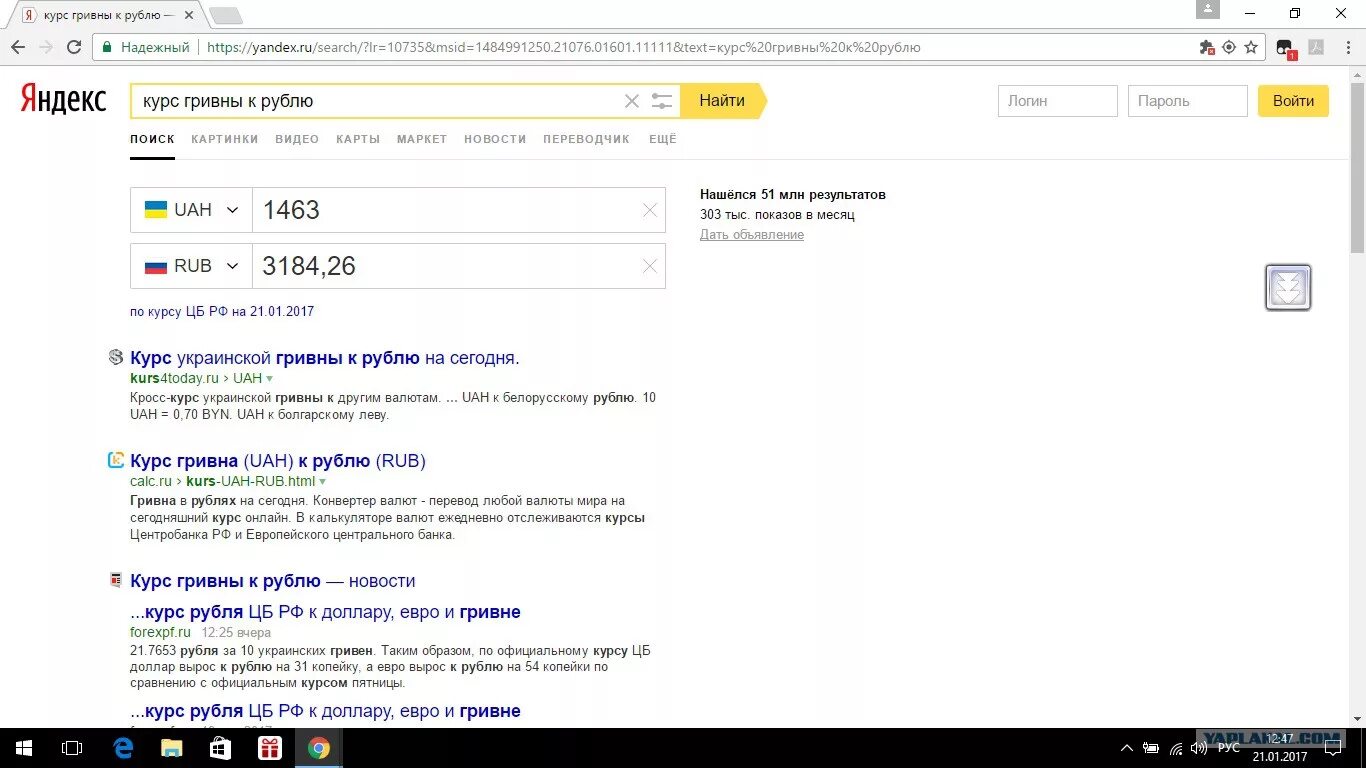Focus the Пароль input field
The image size is (1366, 768).
[1188, 101]
